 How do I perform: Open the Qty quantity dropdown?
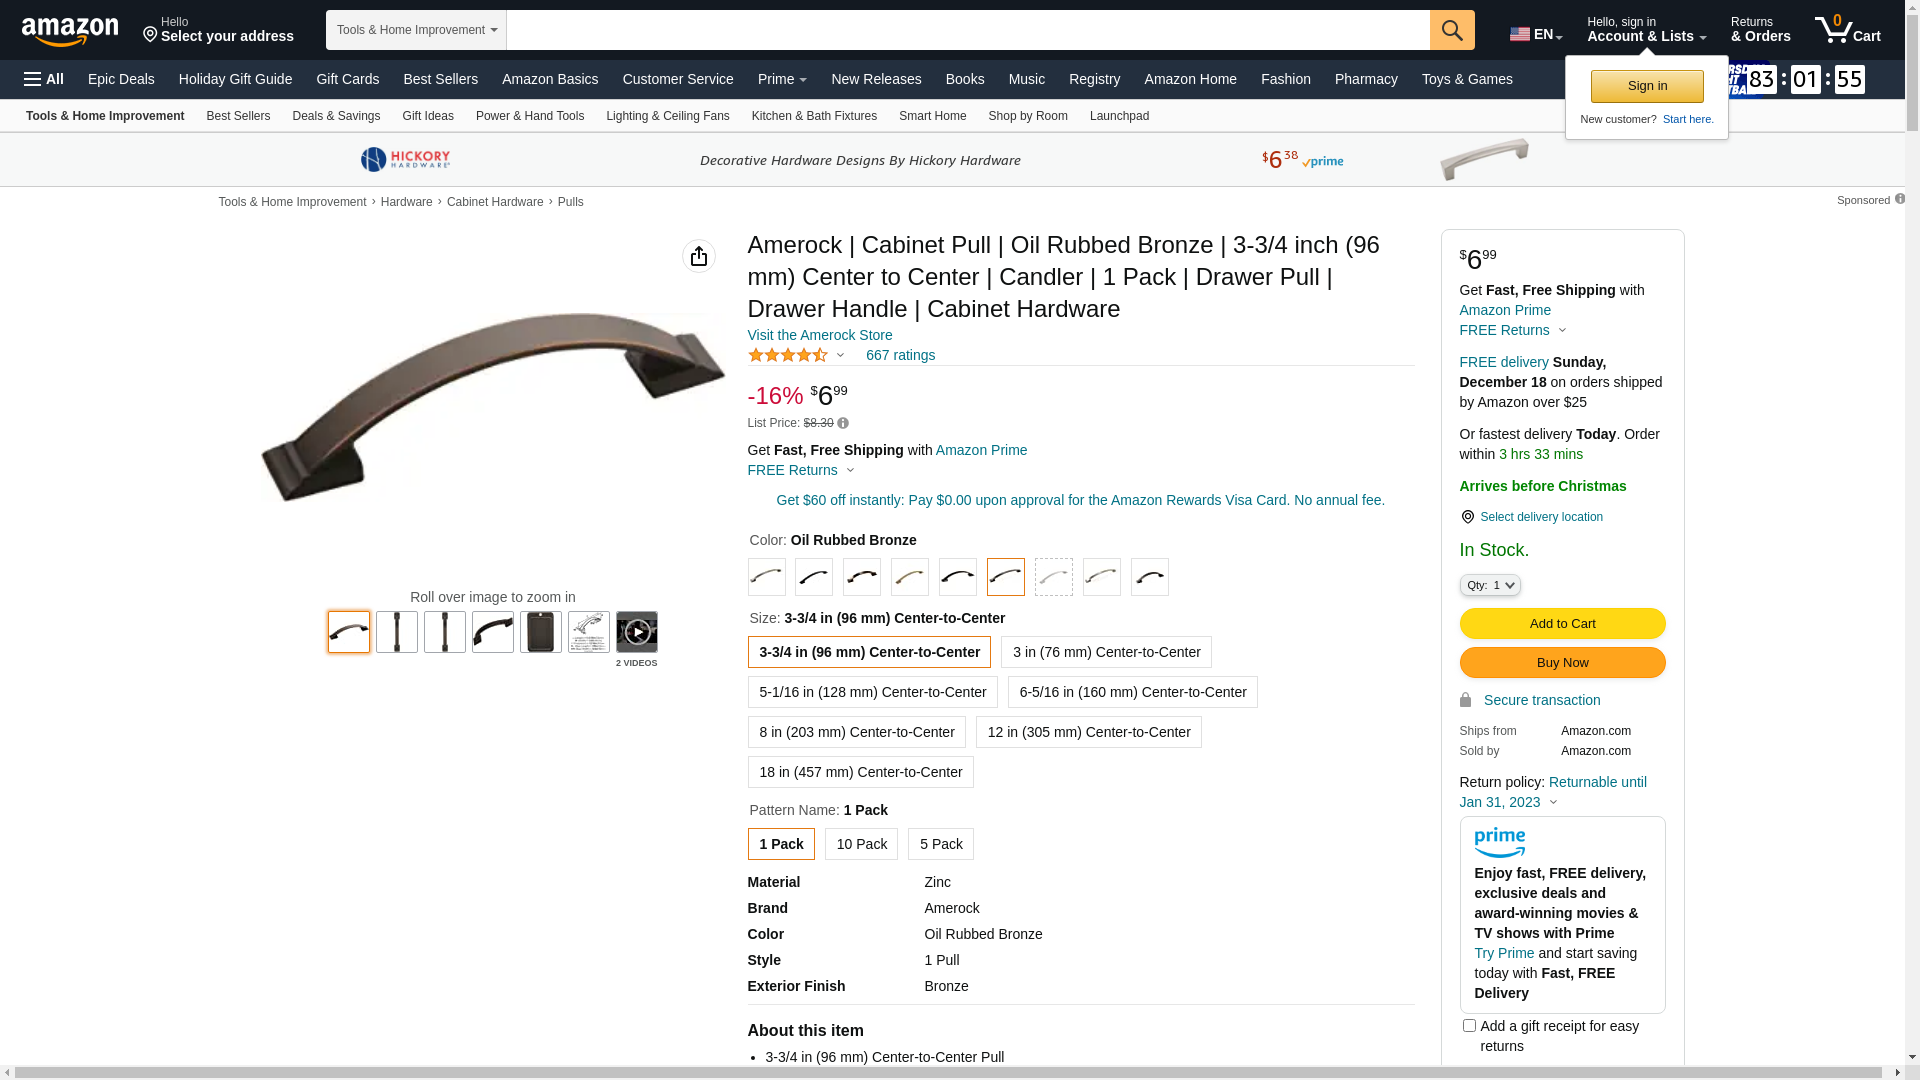[1490, 585]
